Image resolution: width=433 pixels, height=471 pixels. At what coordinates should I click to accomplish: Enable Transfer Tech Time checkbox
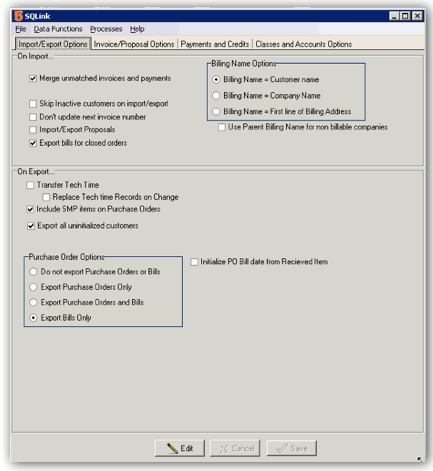click(x=30, y=185)
